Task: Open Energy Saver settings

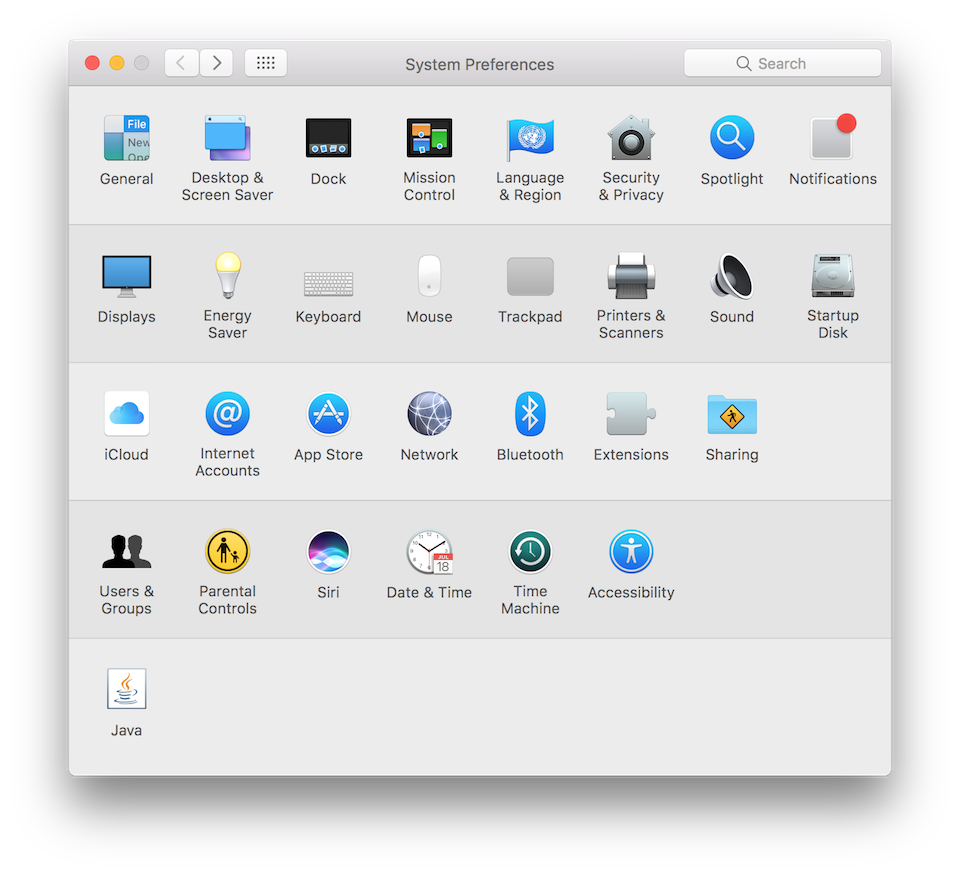Action: pos(227,277)
